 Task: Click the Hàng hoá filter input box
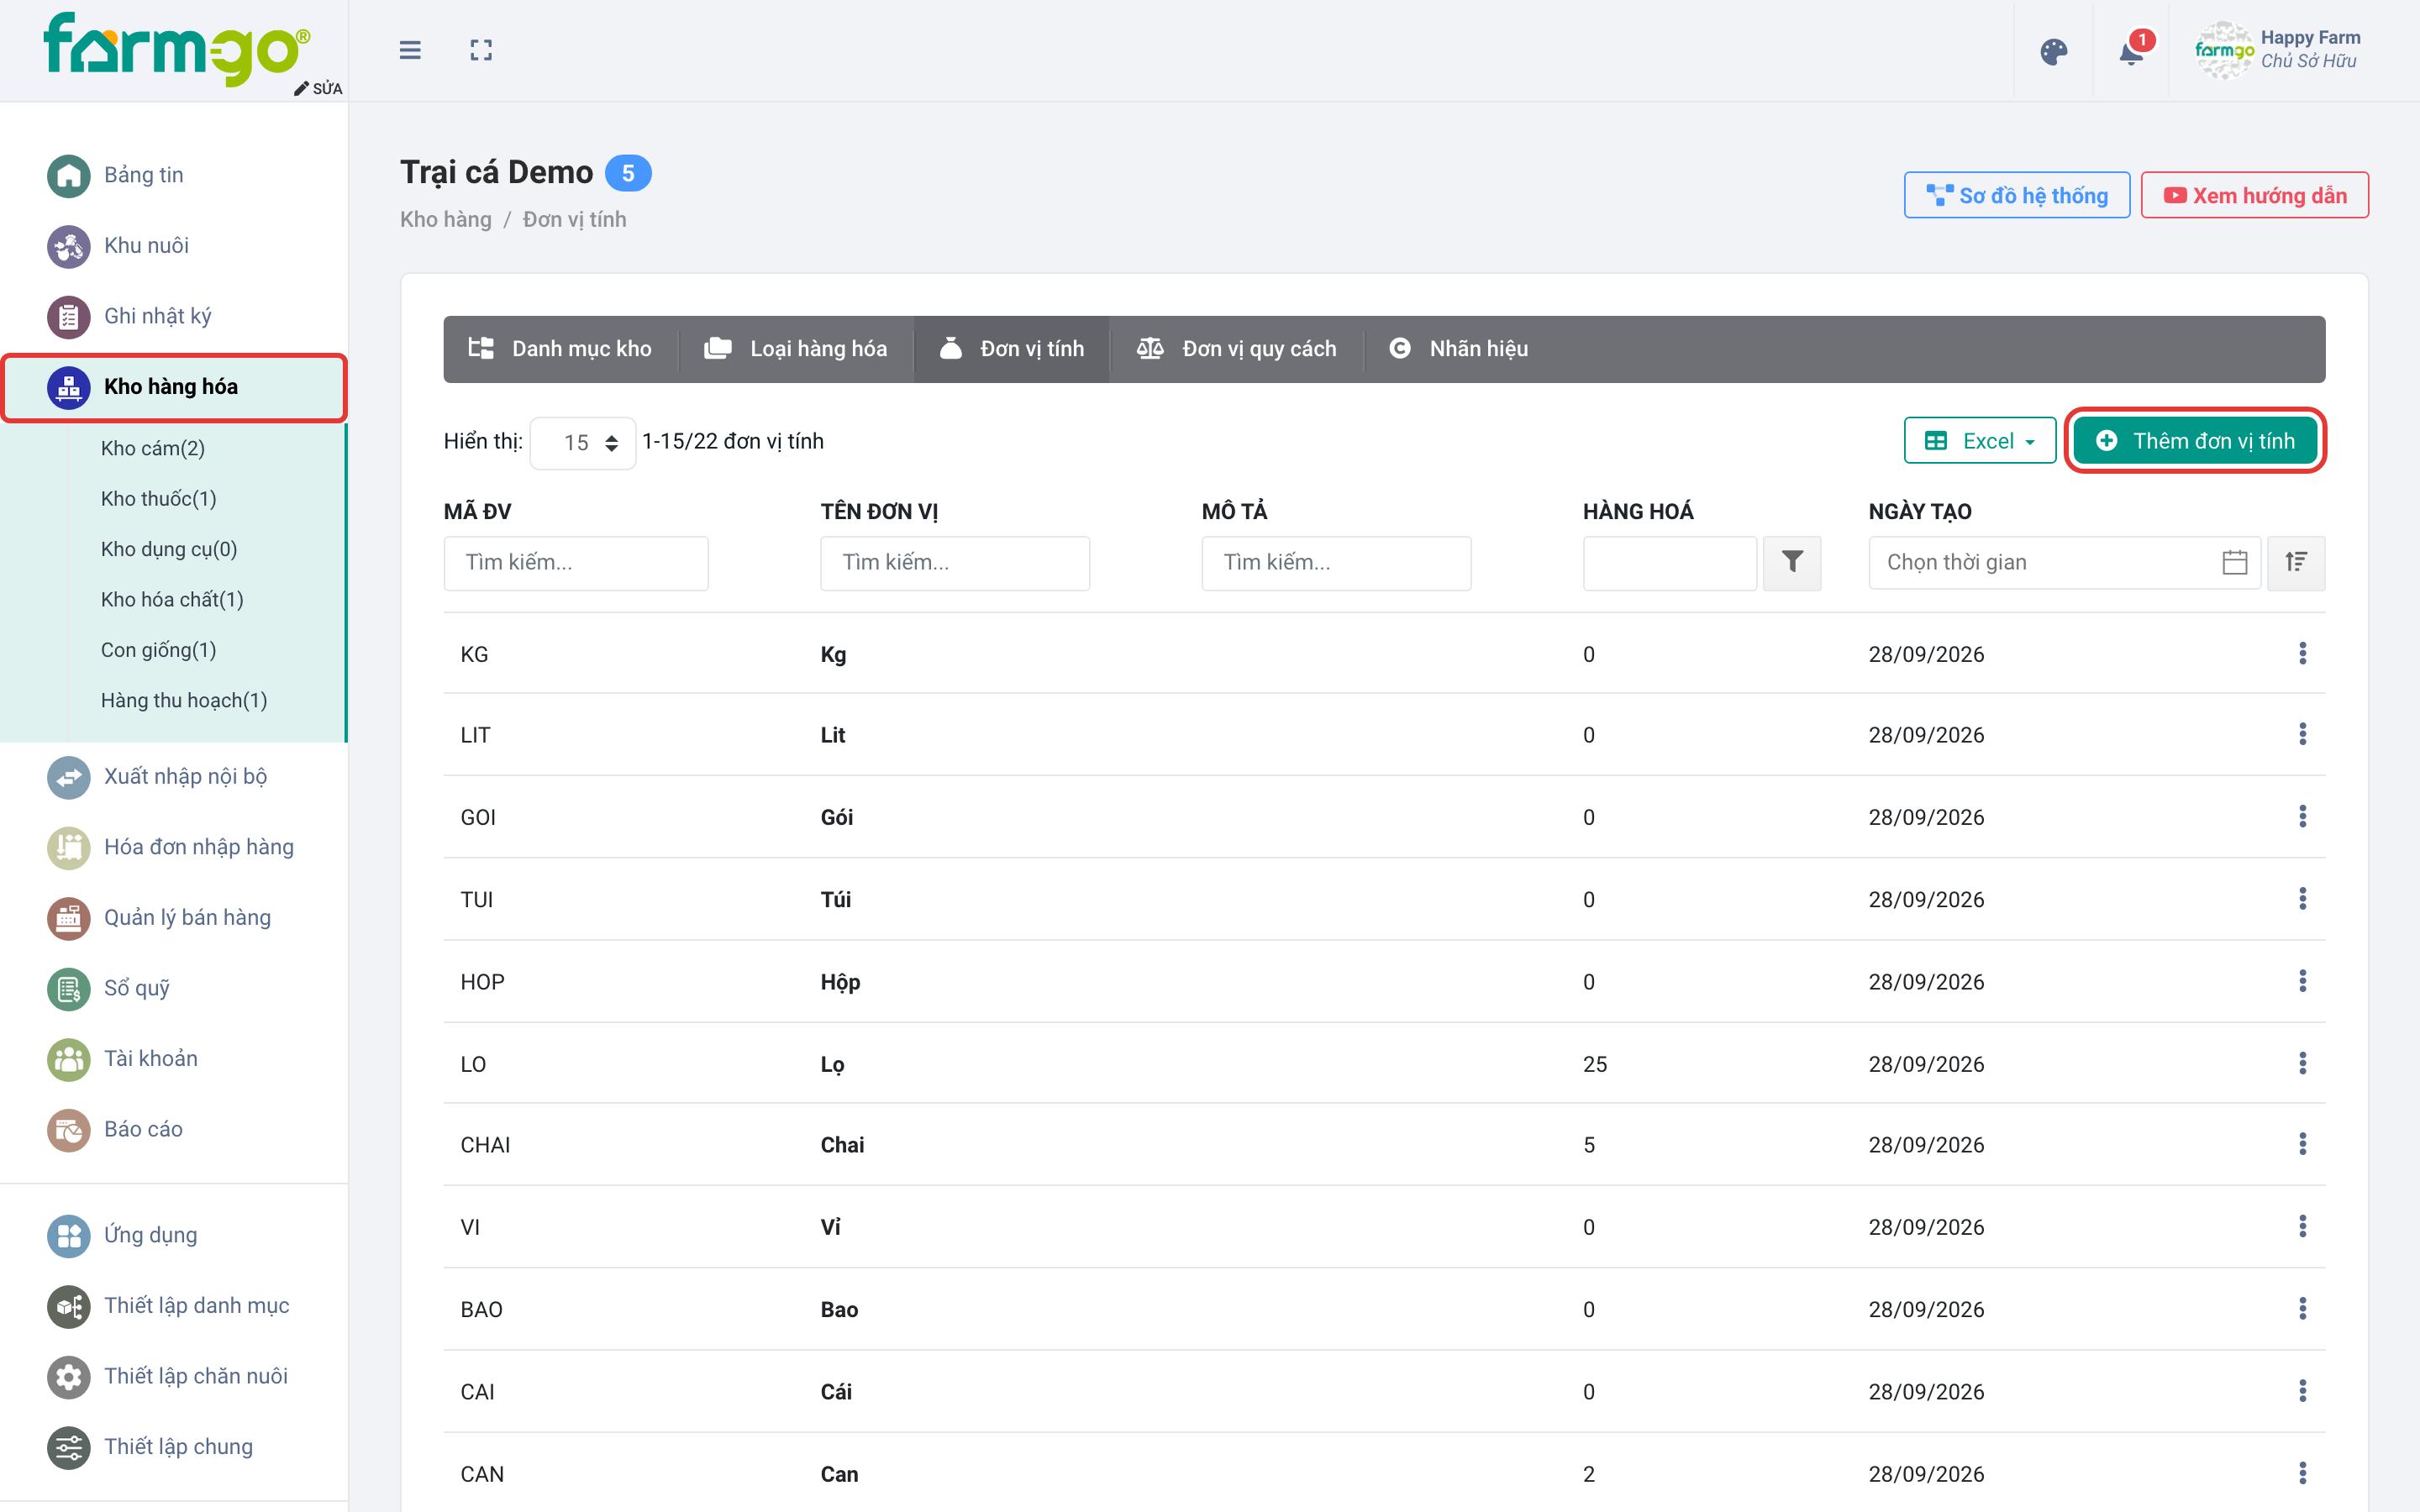point(1670,563)
